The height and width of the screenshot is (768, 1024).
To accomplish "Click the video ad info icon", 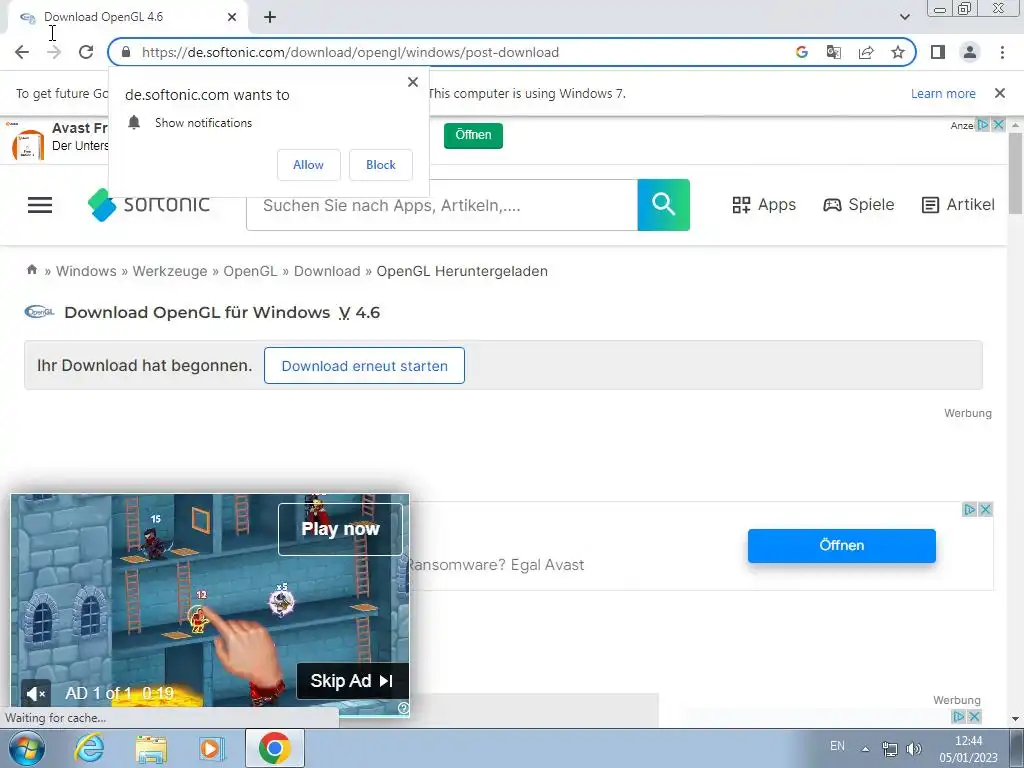I will pyautogui.click(x=404, y=709).
